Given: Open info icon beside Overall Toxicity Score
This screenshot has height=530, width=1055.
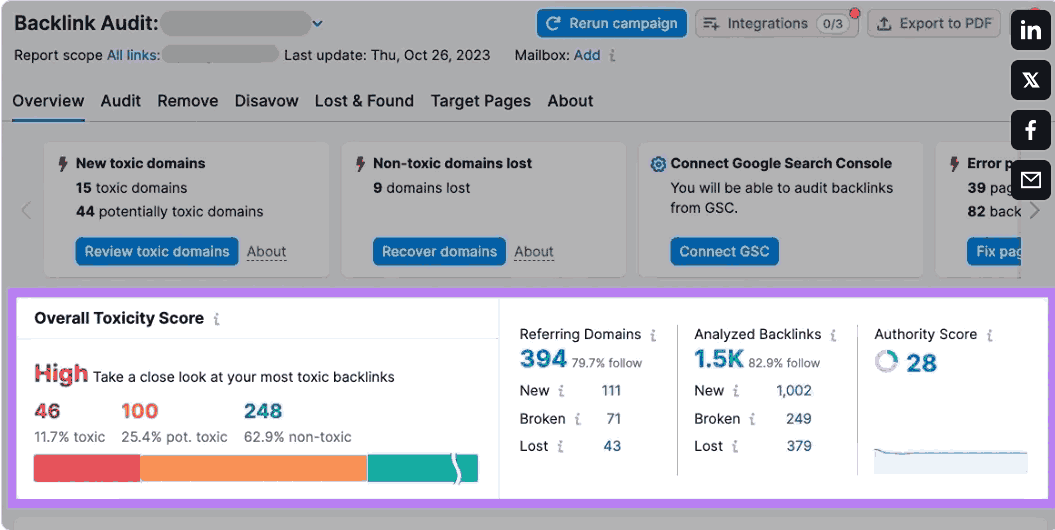Looking at the screenshot, I should (x=217, y=319).
